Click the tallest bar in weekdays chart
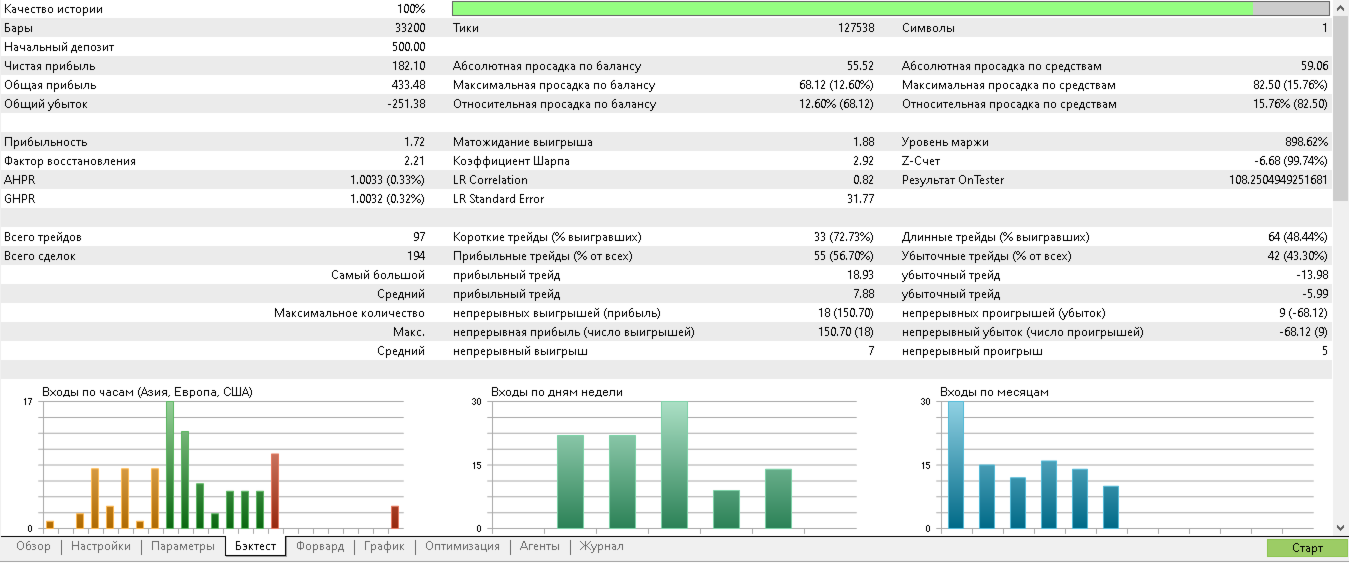Image resolution: width=1349 pixels, height=563 pixels. 674,465
